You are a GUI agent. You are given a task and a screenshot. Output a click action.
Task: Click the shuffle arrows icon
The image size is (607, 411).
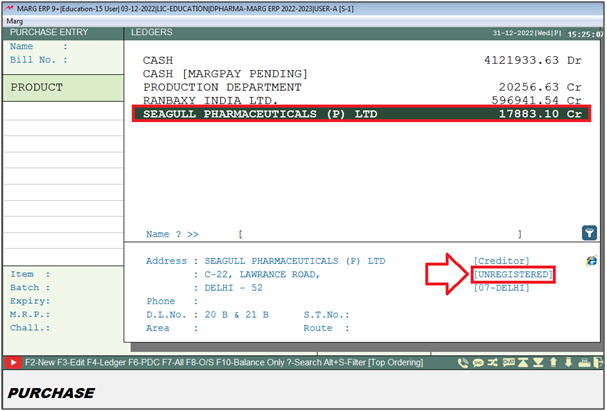[x=493, y=362]
